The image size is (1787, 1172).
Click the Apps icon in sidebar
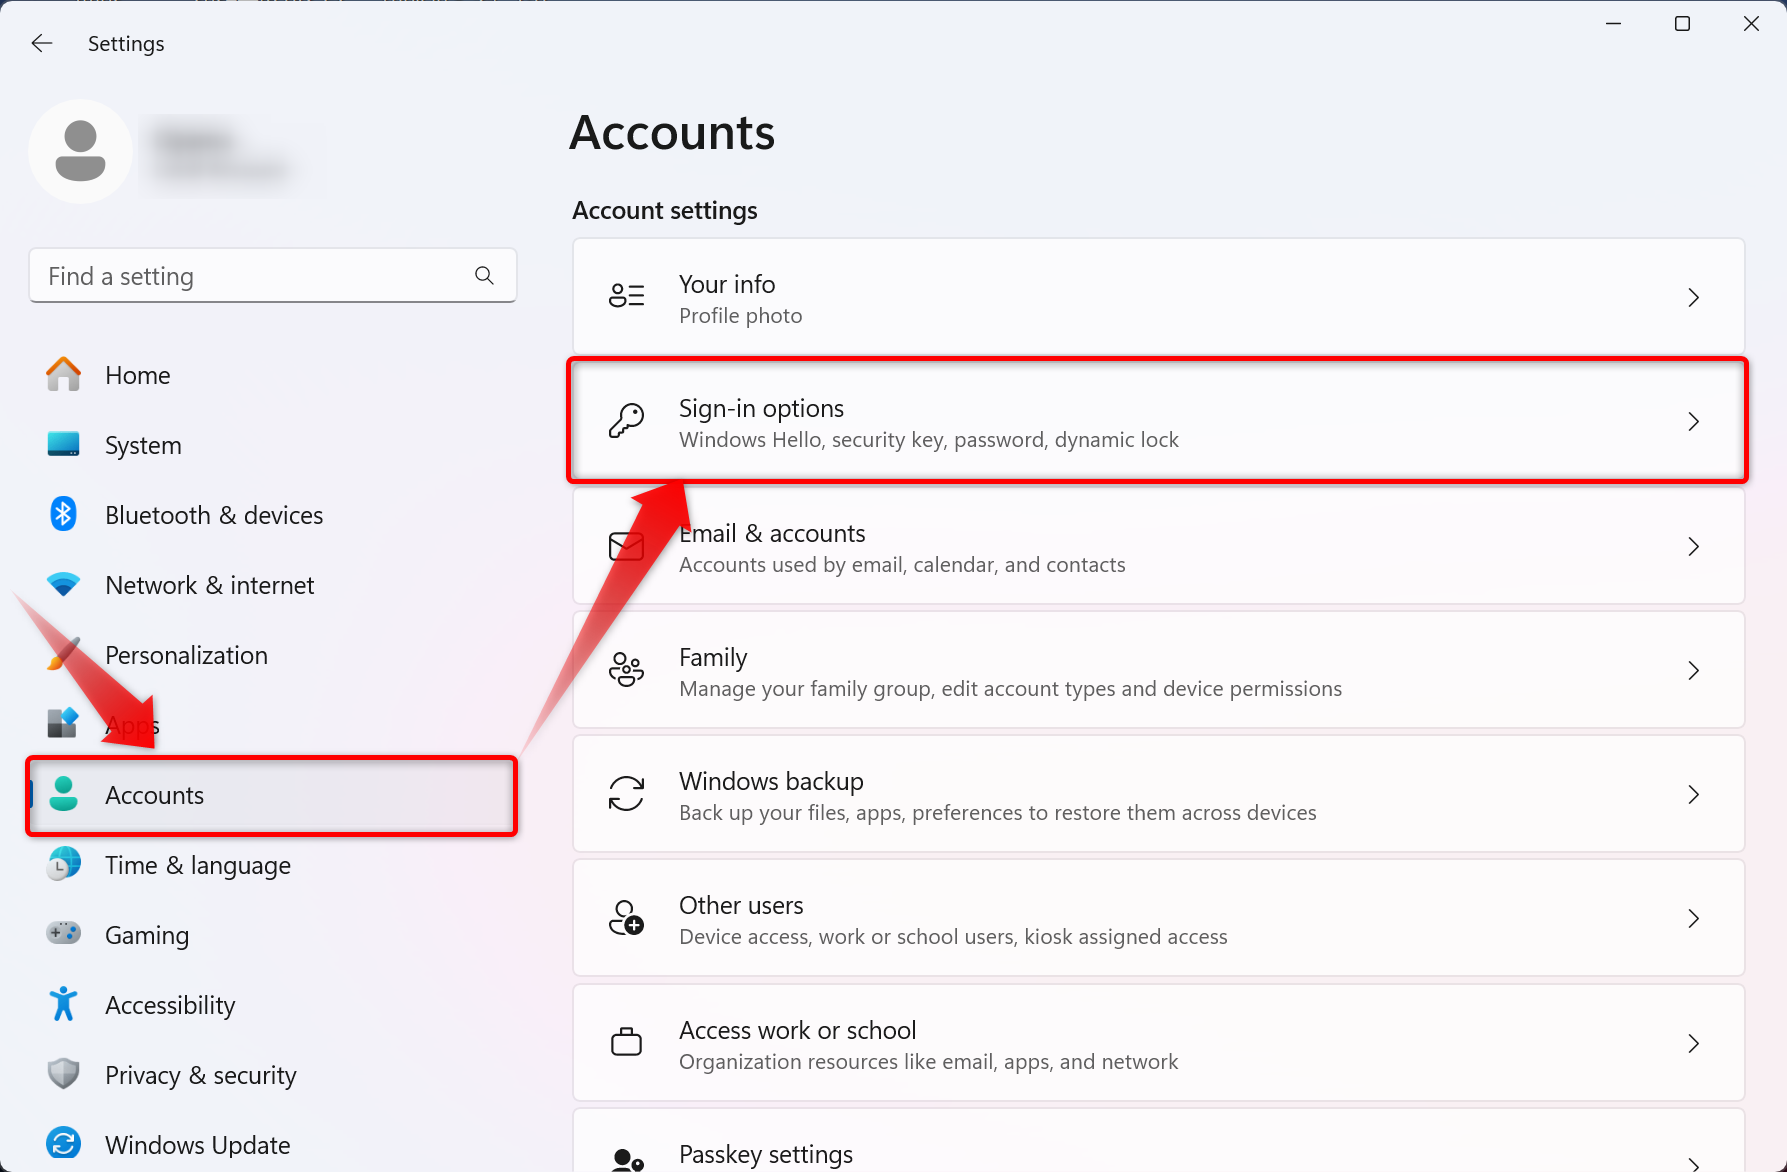(x=63, y=723)
